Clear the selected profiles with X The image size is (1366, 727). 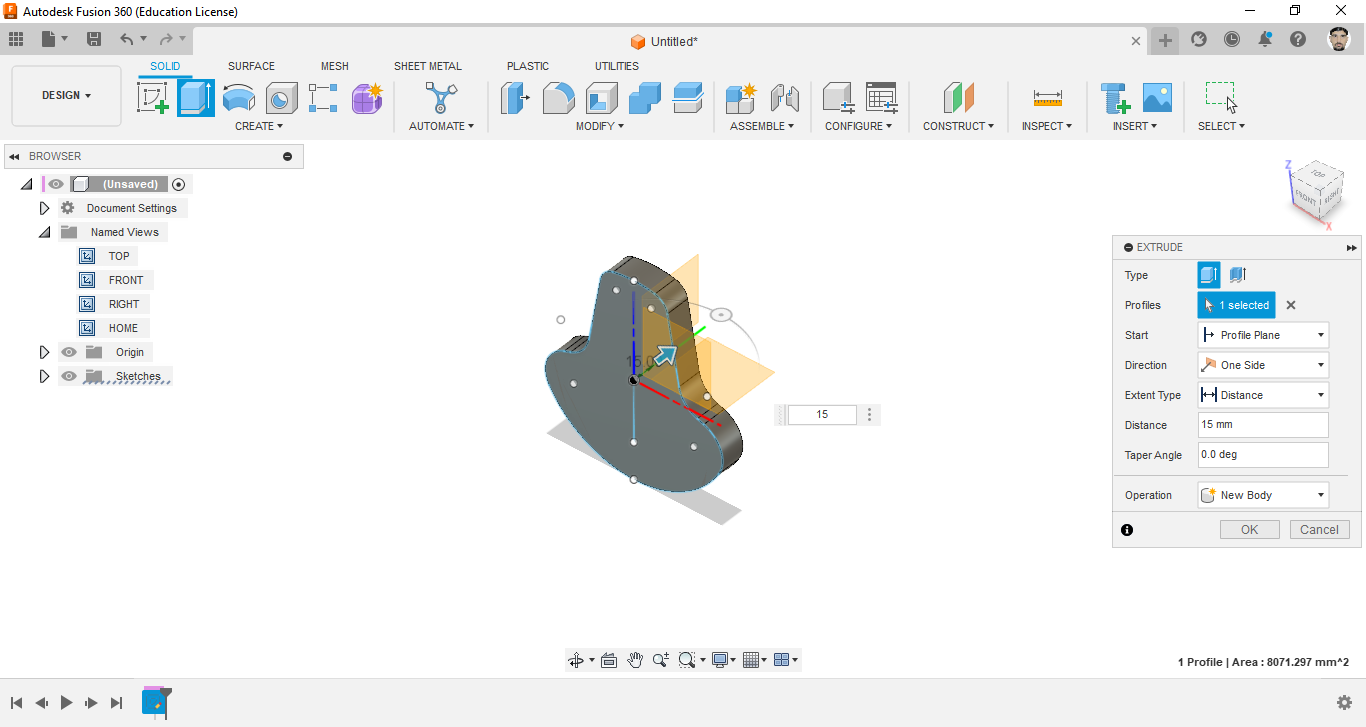[1291, 305]
